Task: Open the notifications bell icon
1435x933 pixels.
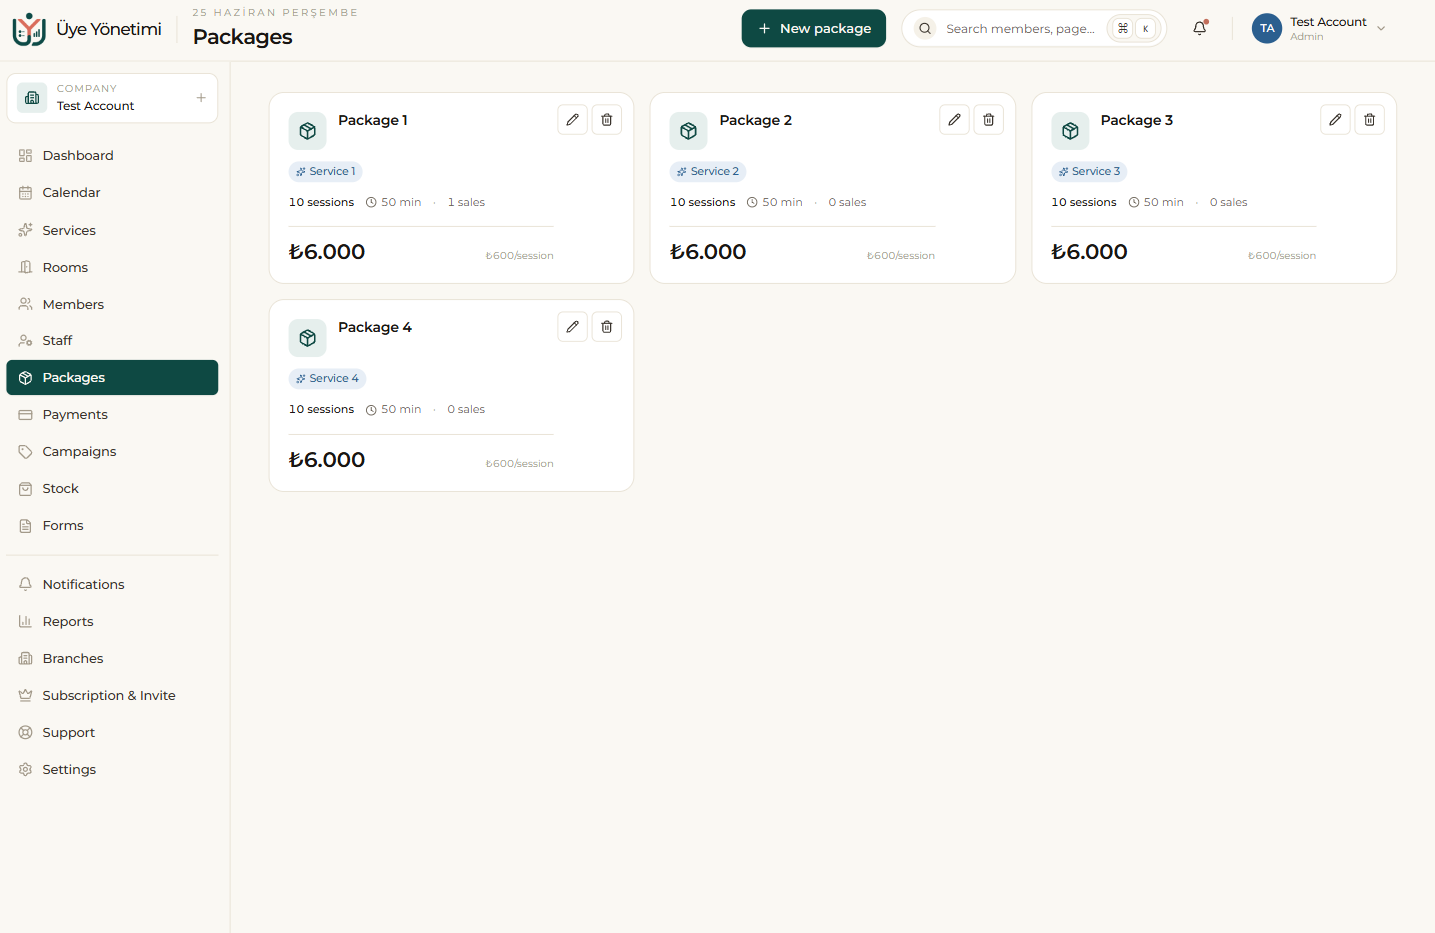Action: coord(1200,28)
